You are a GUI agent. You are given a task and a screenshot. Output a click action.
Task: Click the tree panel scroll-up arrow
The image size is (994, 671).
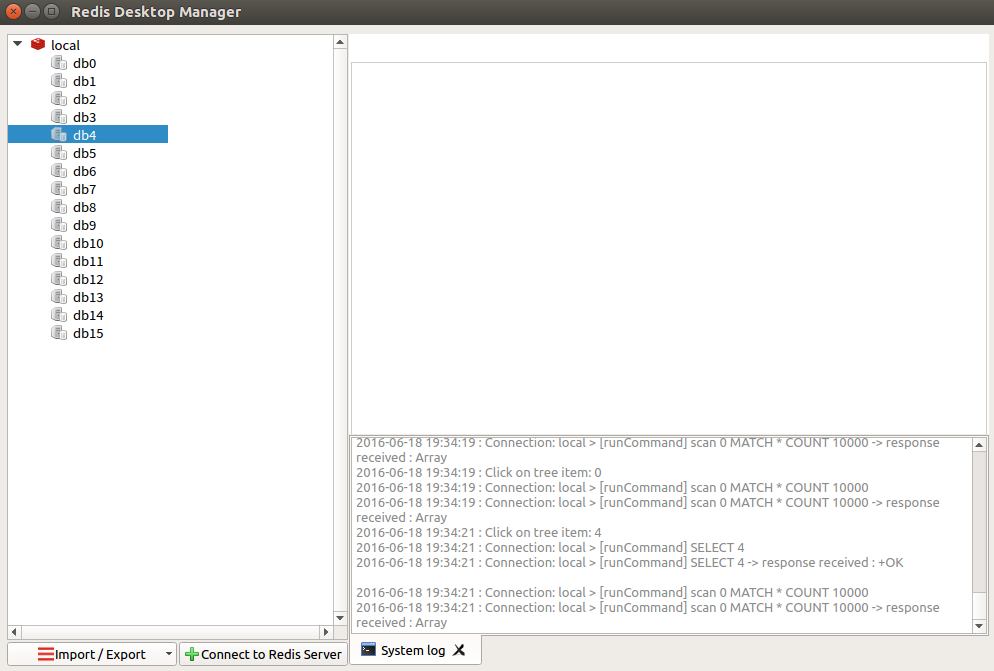pyautogui.click(x=340, y=42)
